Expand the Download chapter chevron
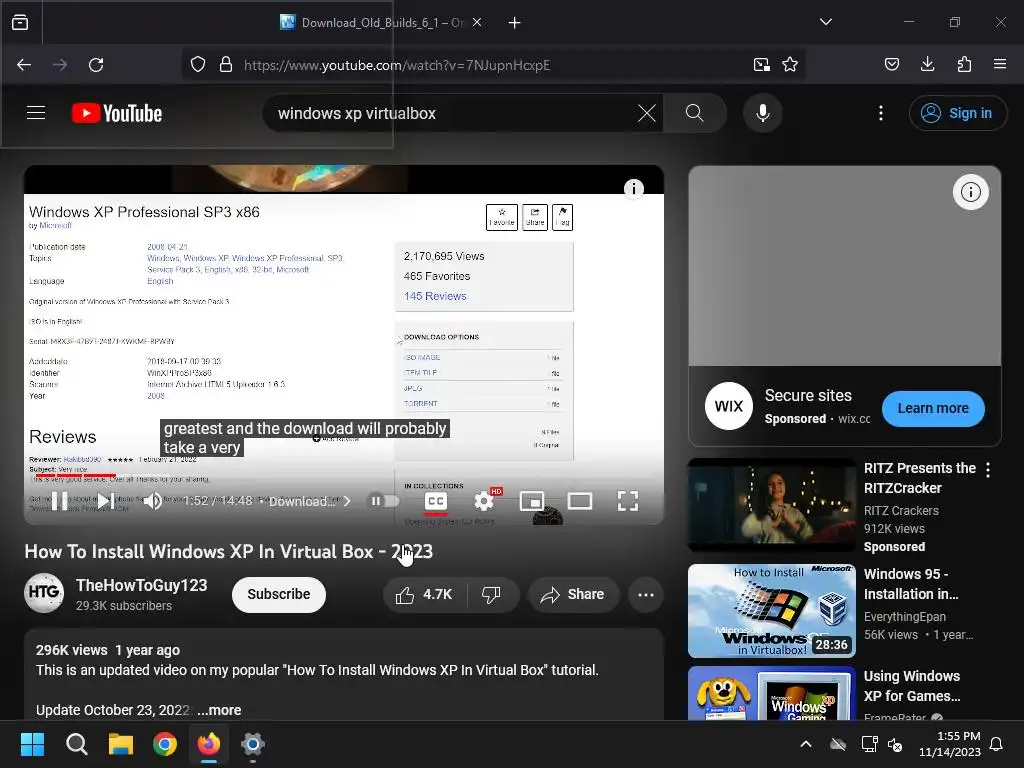Viewport: 1024px width, 768px height. (347, 501)
